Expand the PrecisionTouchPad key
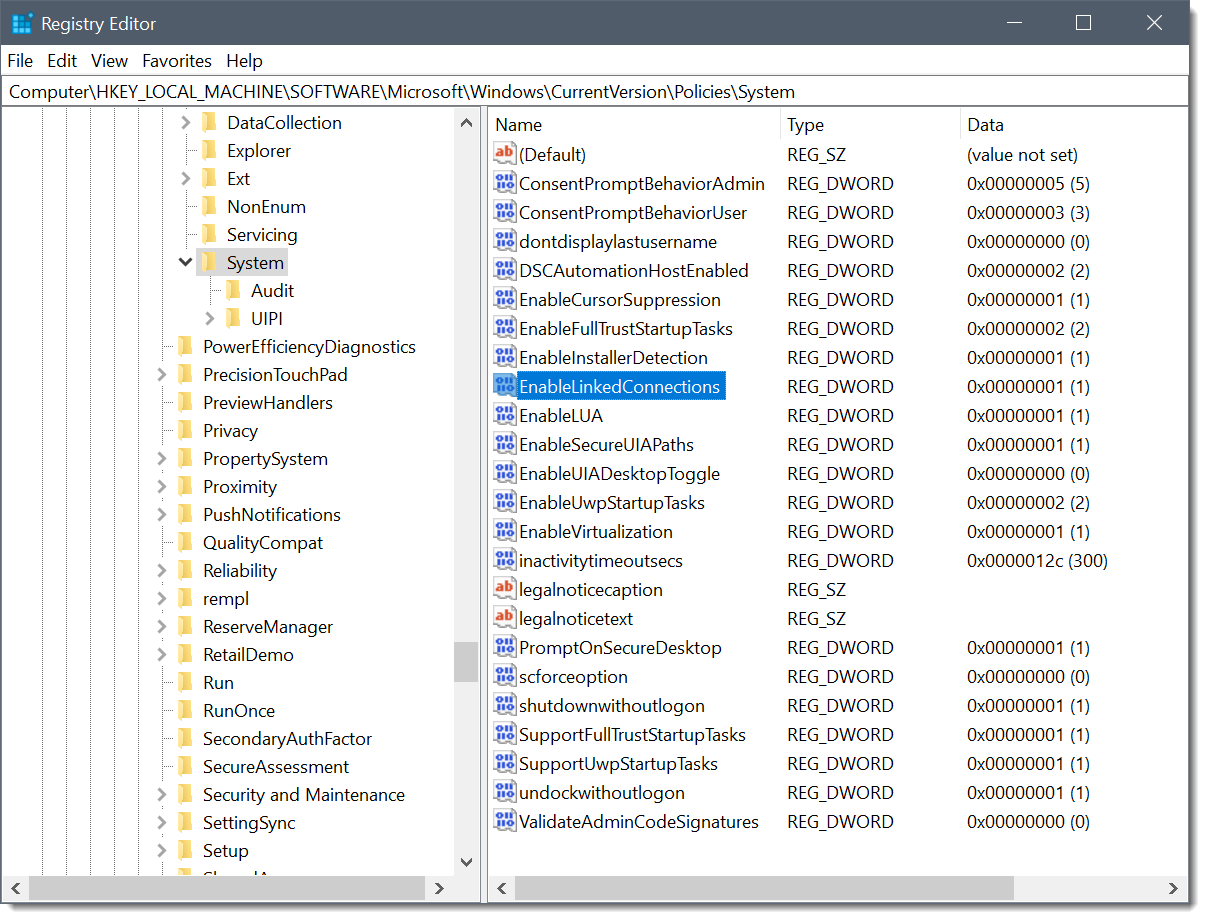 point(162,375)
